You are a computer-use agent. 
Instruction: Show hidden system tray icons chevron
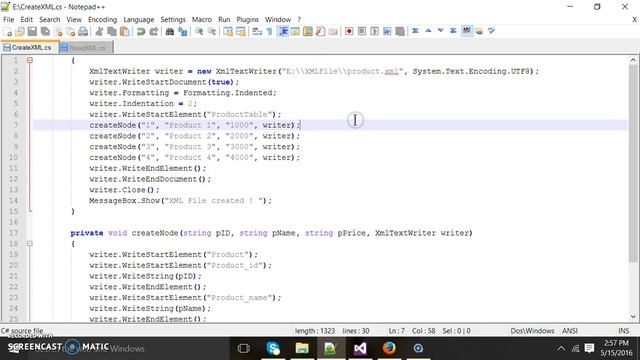click(561, 349)
